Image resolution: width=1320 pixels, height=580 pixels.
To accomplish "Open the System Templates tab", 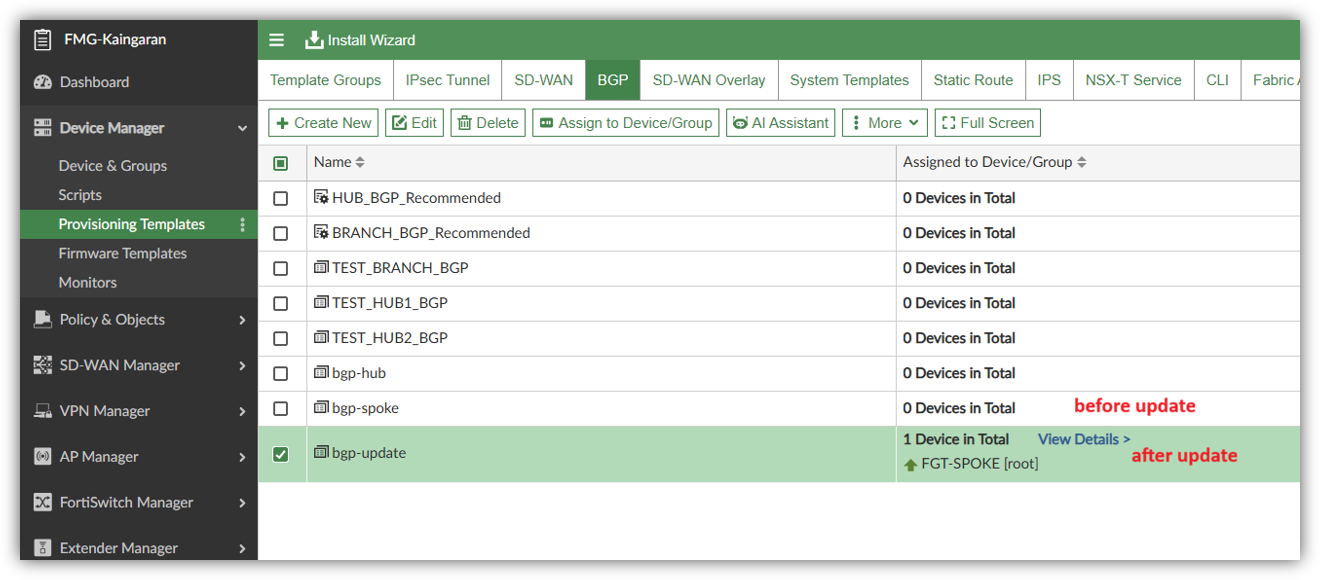I will (849, 80).
